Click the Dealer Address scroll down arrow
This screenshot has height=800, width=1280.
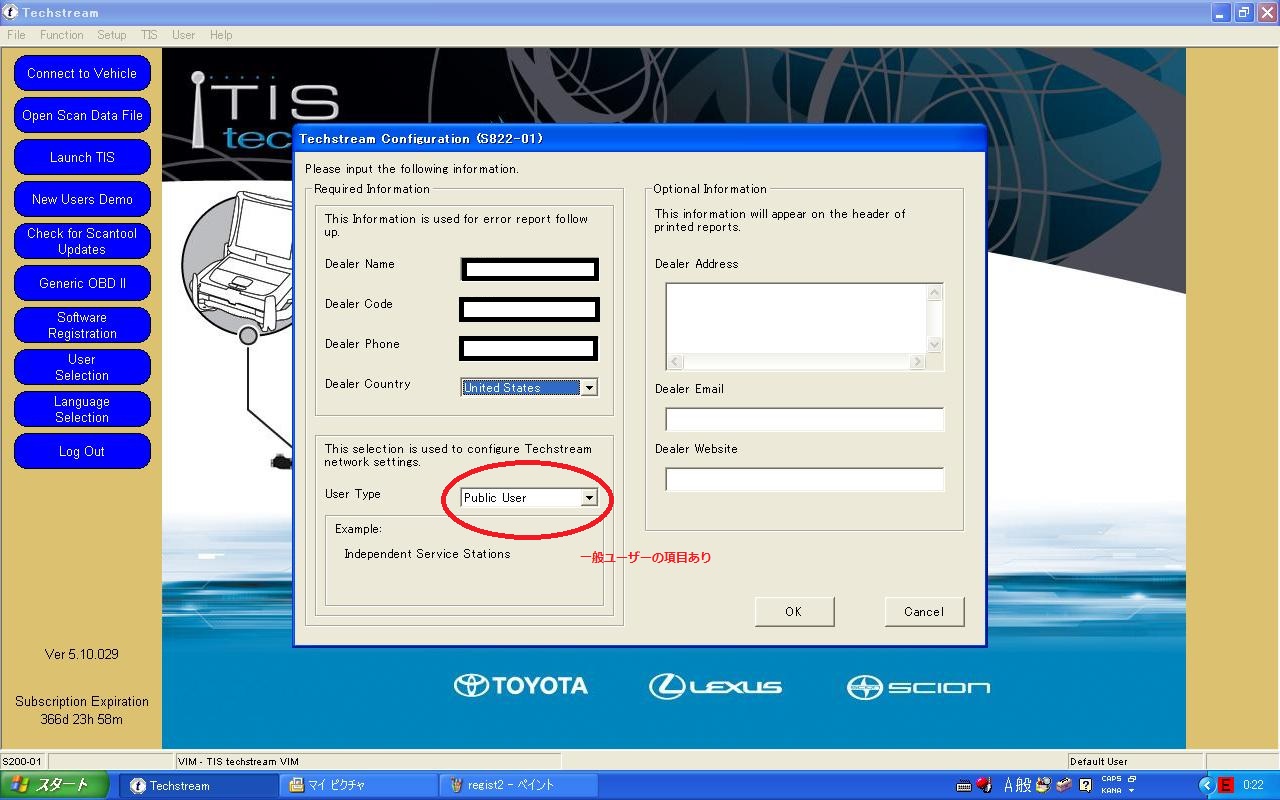(935, 345)
